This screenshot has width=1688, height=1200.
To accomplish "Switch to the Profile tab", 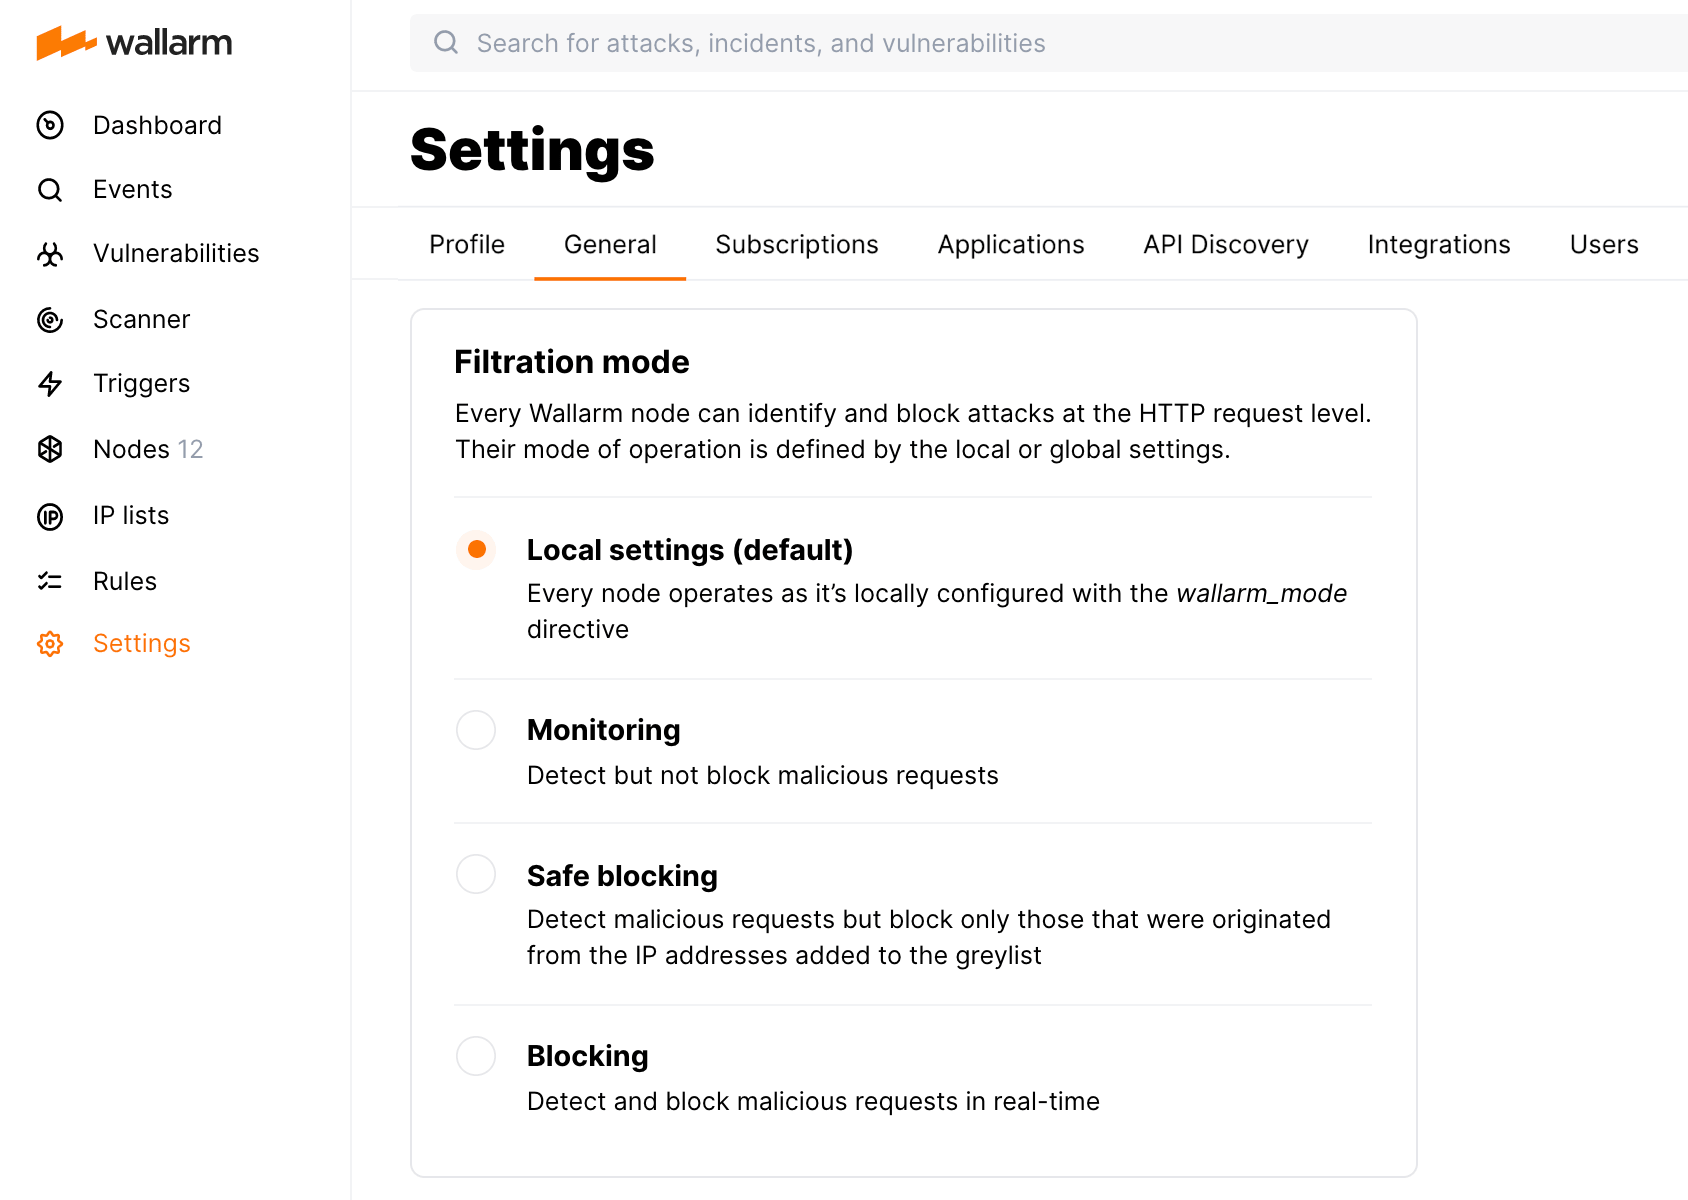I will [x=466, y=244].
